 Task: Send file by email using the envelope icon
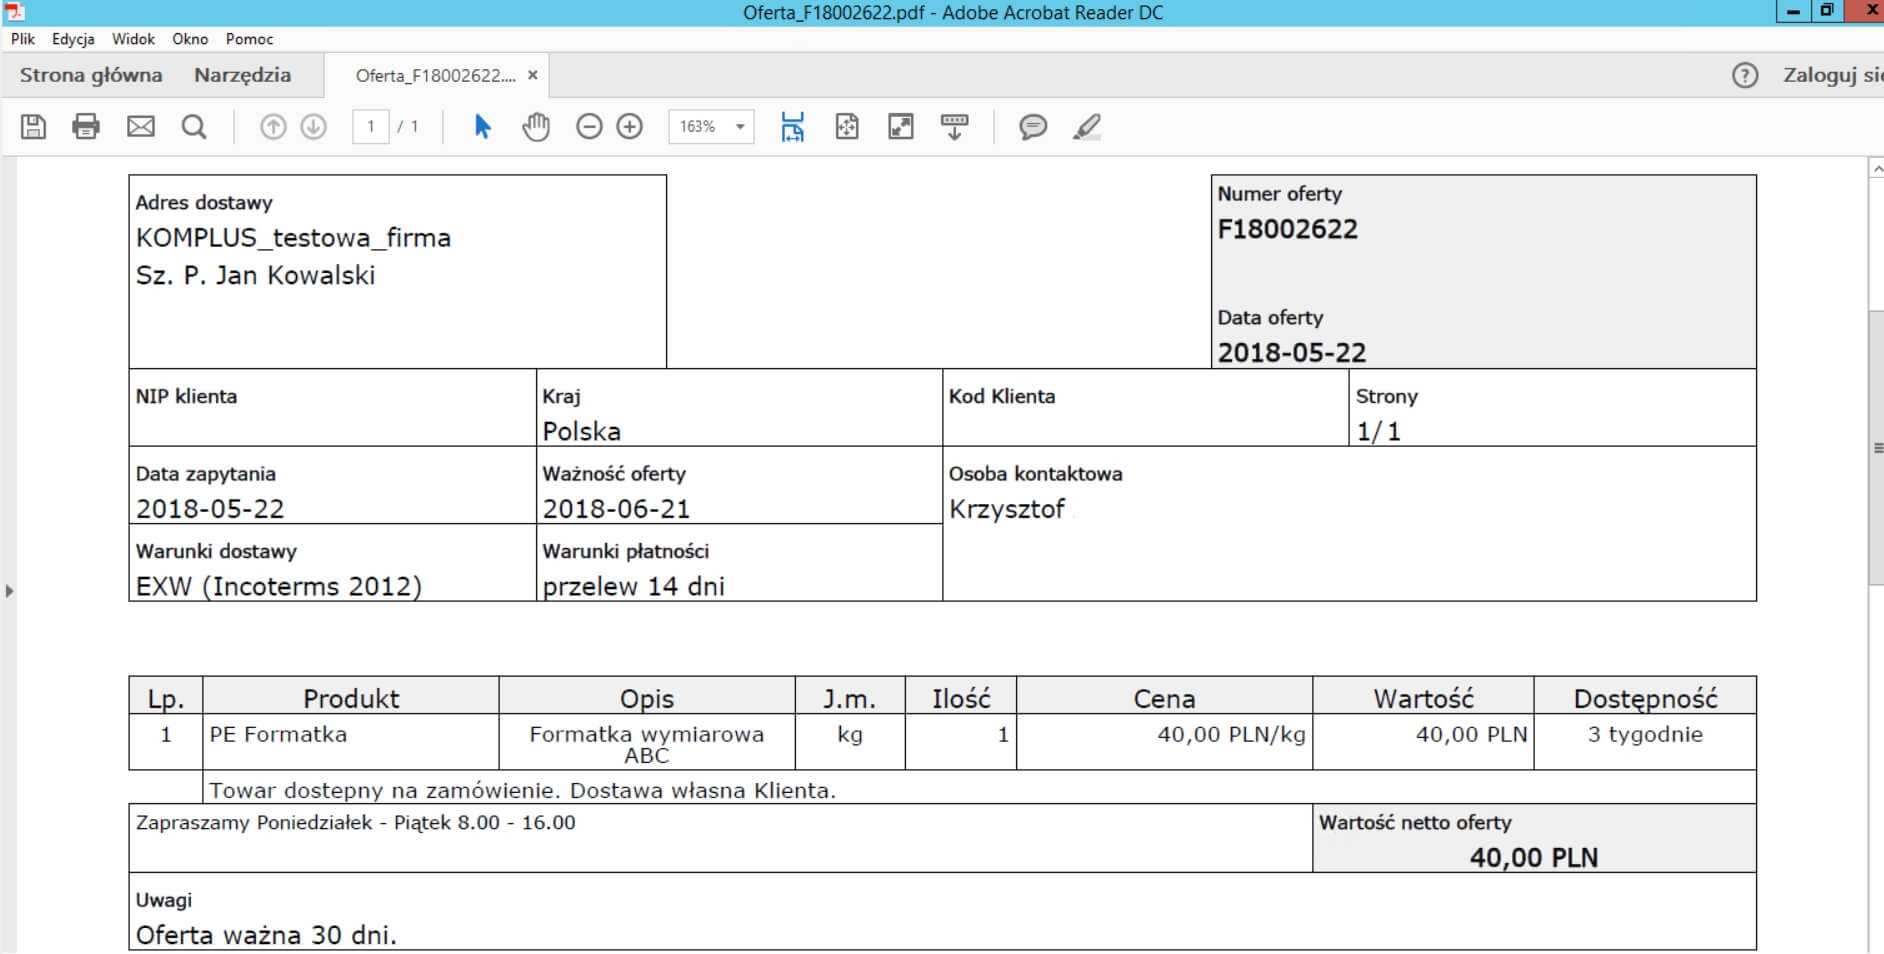click(x=141, y=127)
